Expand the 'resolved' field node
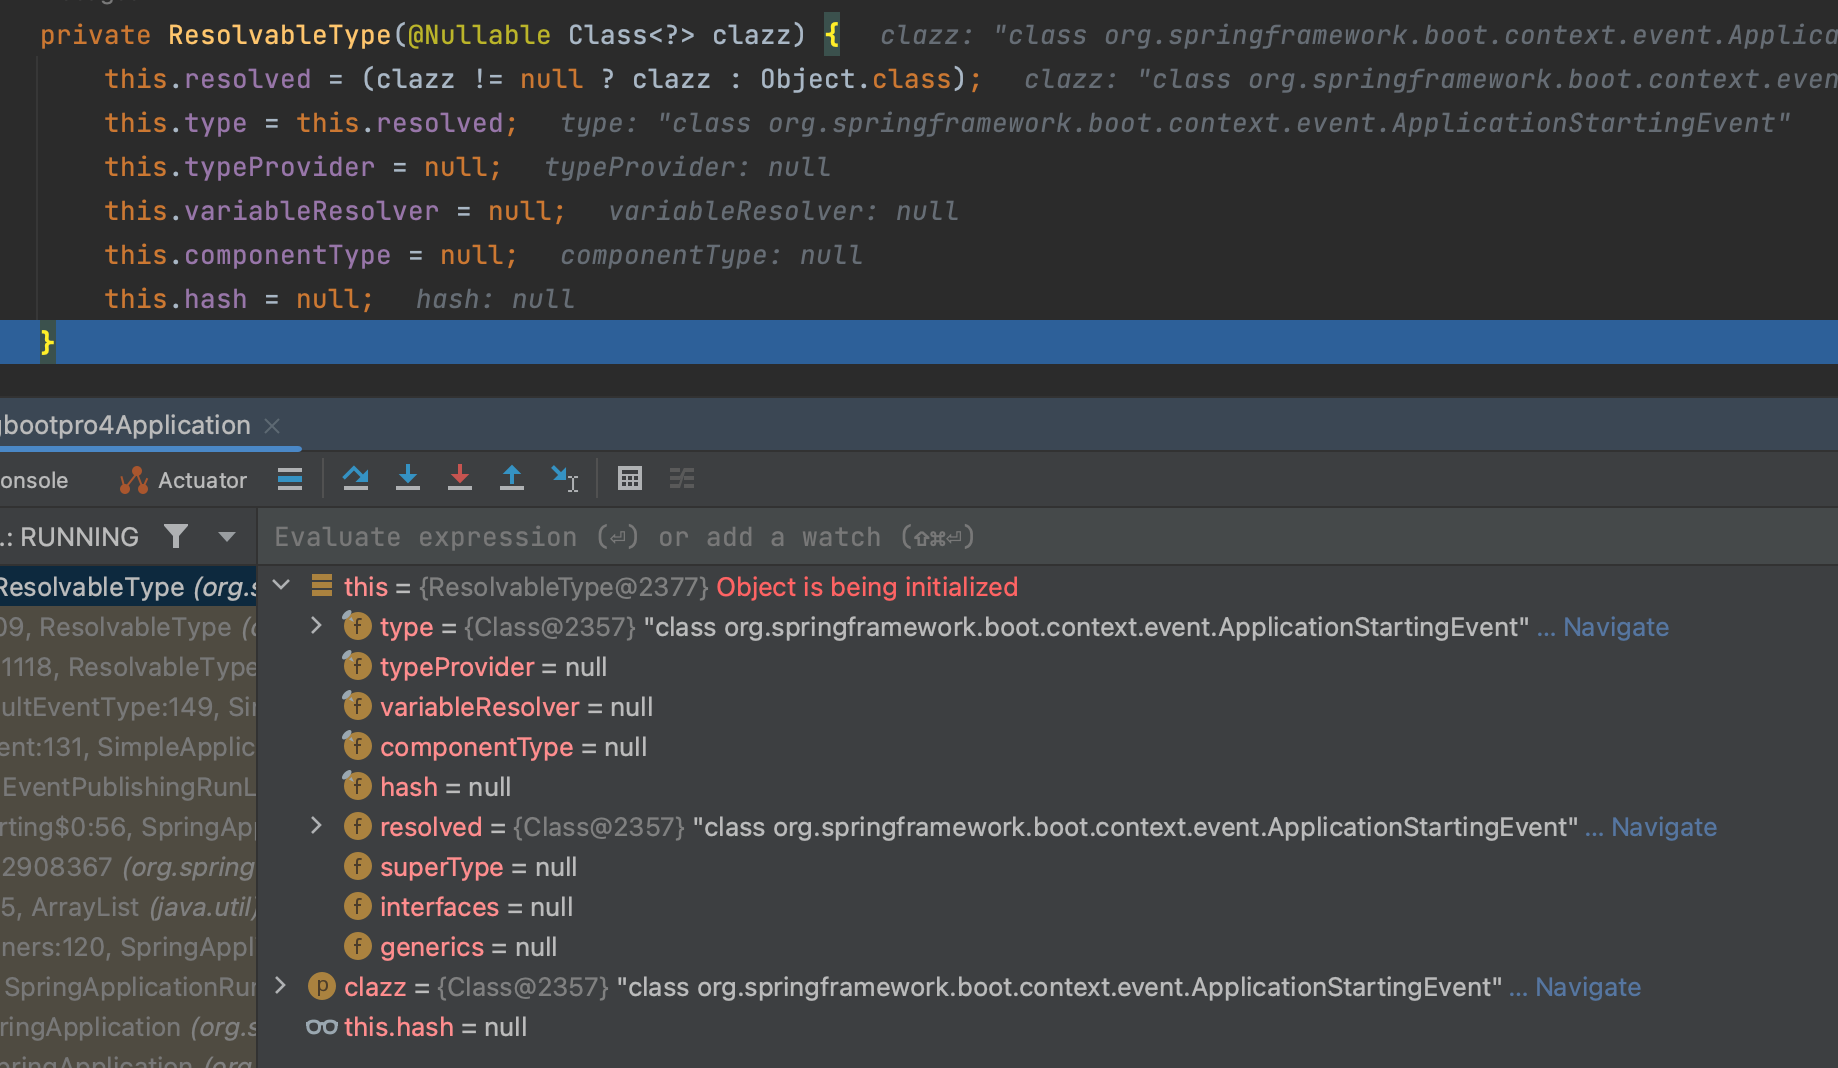This screenshot has width=1838, height=1068. pyautogui.click(x=316, y=826)
